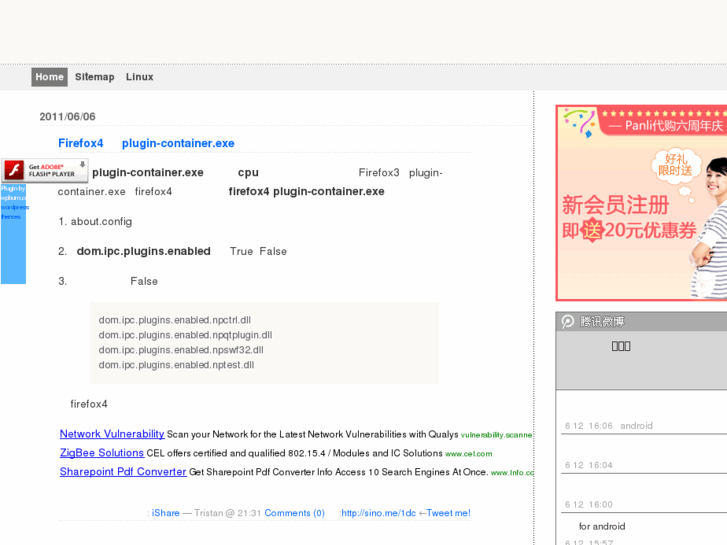Go to the Sitemap menu item
The width and height of the screenshot is (727, 545).
(95, 77)
